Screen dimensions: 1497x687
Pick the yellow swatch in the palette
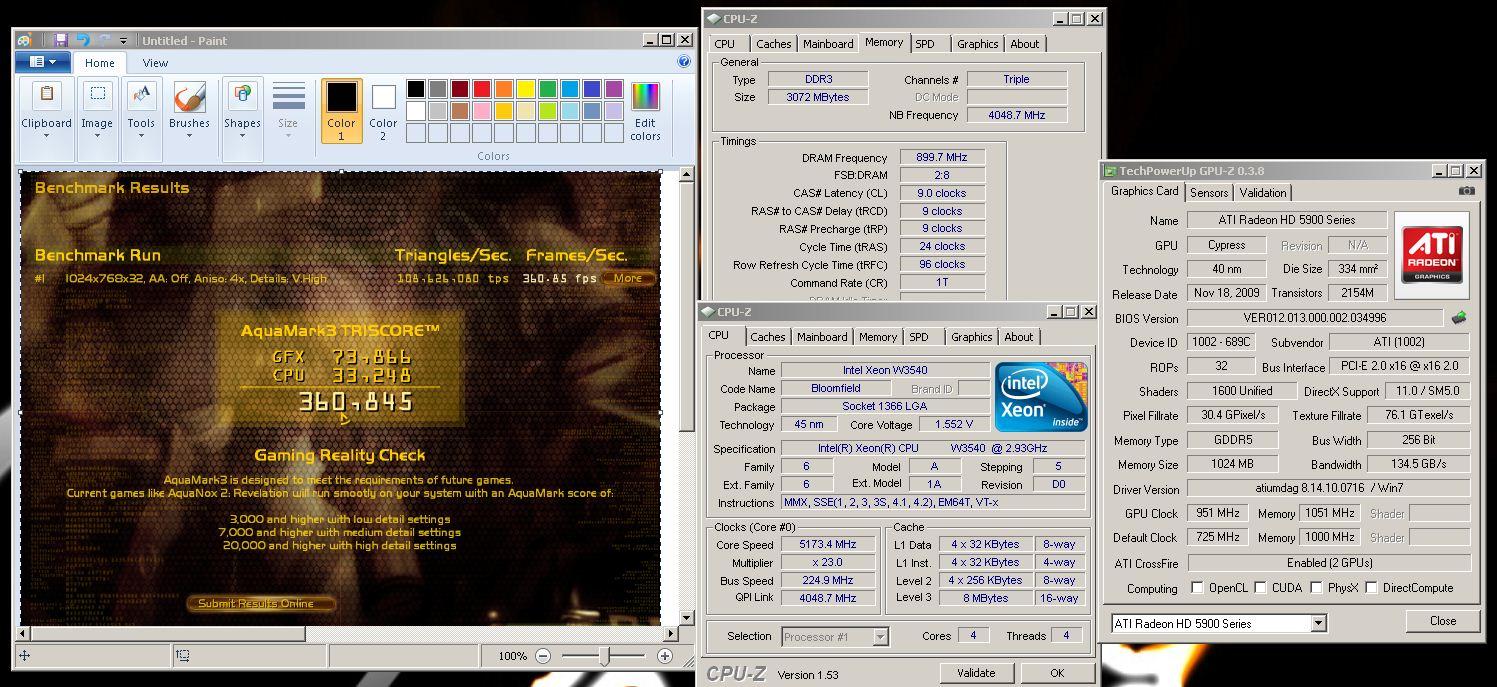tap(525, 89)
